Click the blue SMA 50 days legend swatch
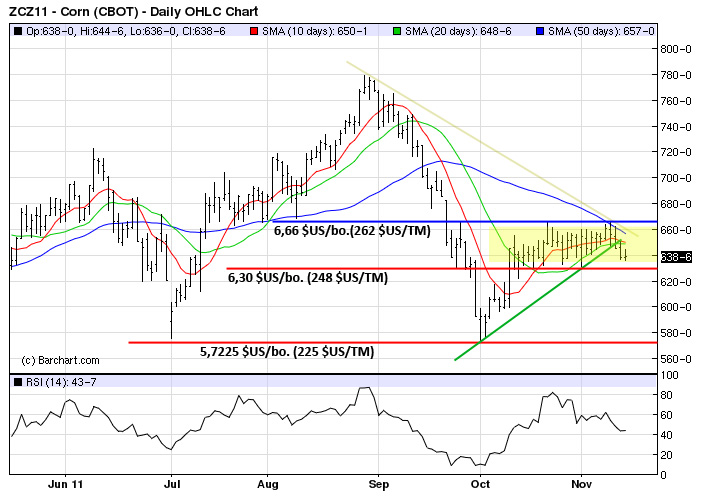This screenshot has width=701, height=501. [540, 31]
